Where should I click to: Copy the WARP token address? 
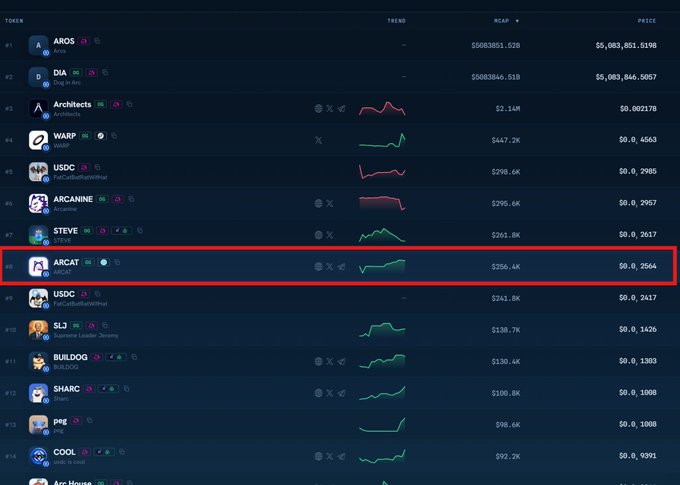[114, 136]
